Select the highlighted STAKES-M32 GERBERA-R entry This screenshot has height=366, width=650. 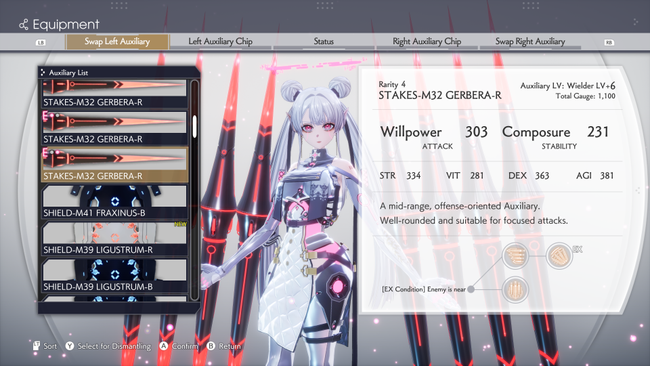pyautogui.click(x=115, y=164)
